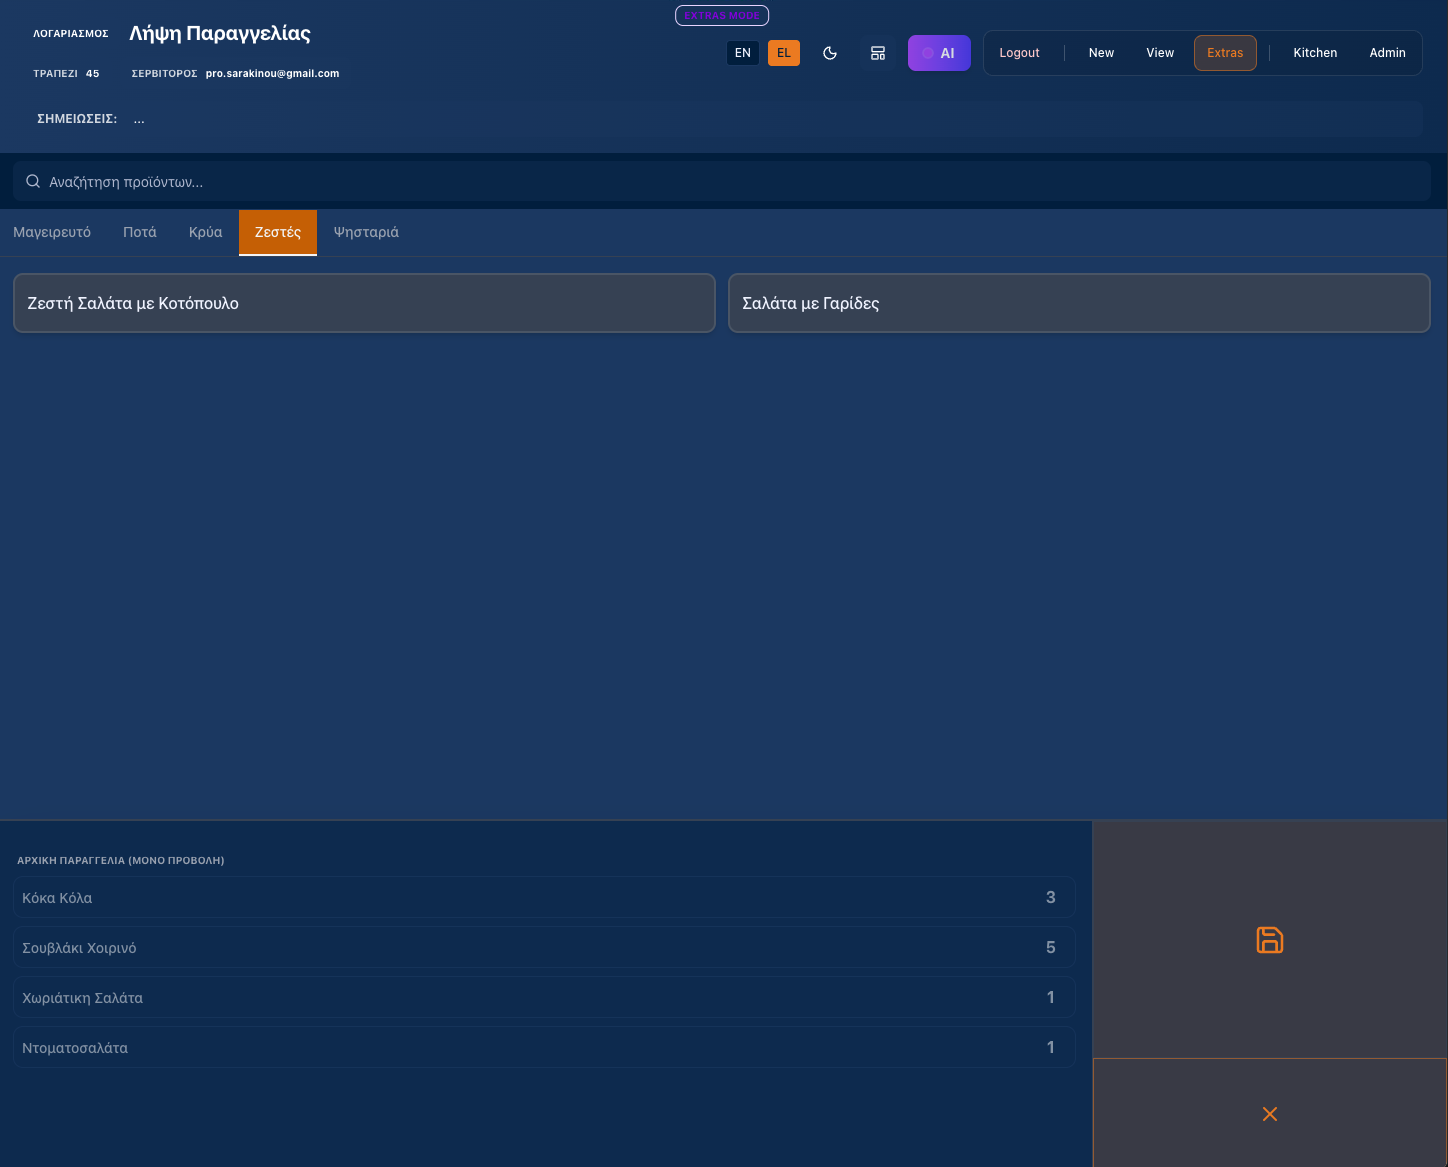Click the View navigation button
The image size is (1448, 1167).
[x=1160, y=53]
